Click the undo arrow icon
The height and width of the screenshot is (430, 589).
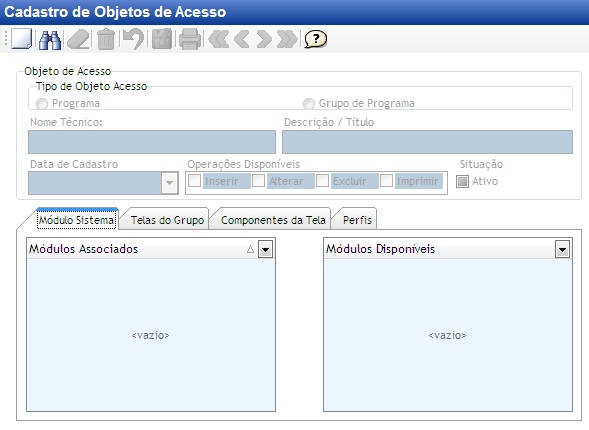[x=133, y=39]
